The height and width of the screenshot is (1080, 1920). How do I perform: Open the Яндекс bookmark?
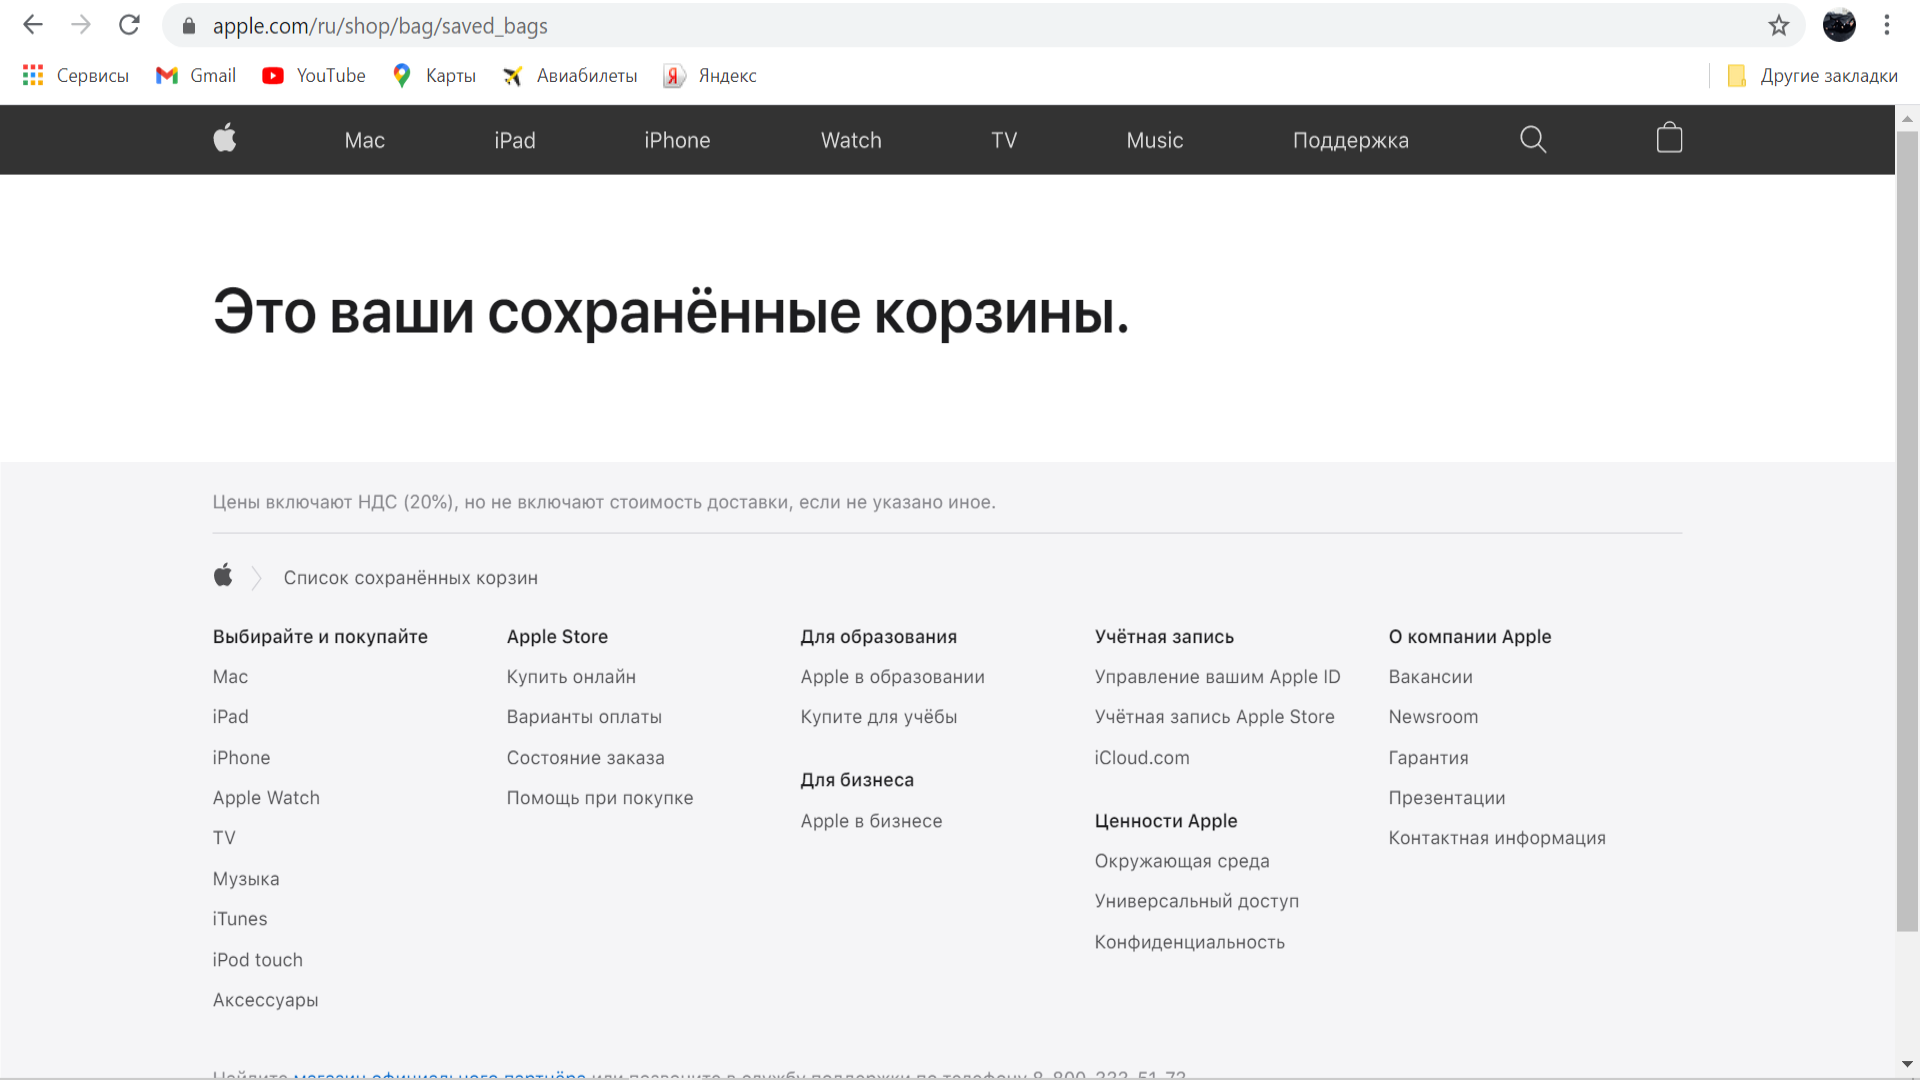[x=710, y=76]
